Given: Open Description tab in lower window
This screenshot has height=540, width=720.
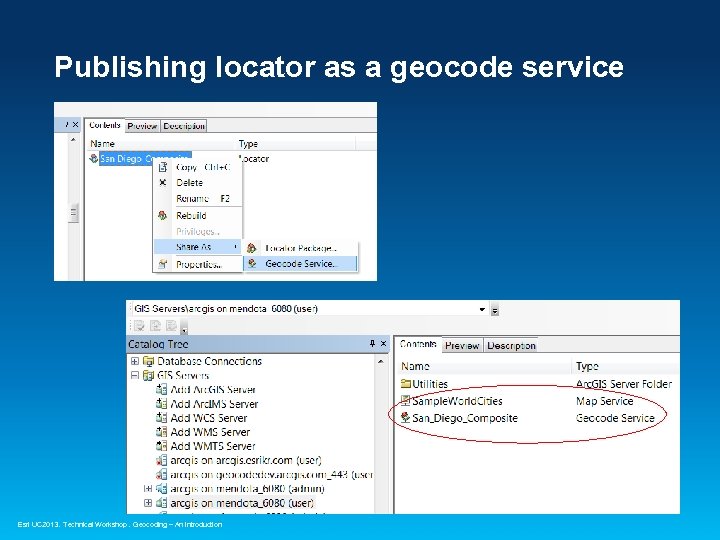Looking at the screenshot, I should [x=511, y=346].
